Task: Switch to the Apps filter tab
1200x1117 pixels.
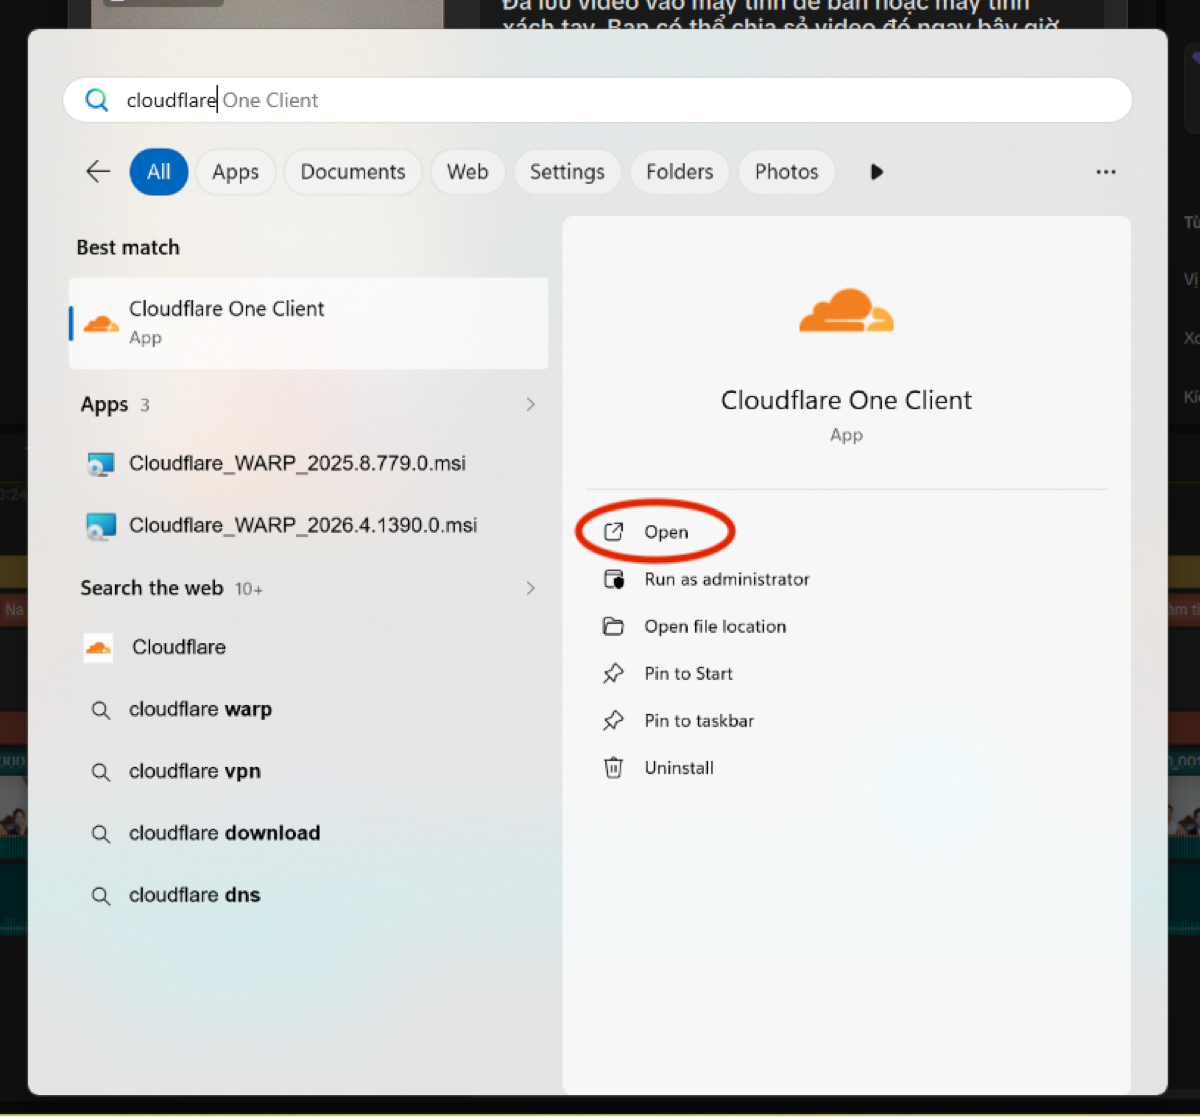Action: click(235, 172)
